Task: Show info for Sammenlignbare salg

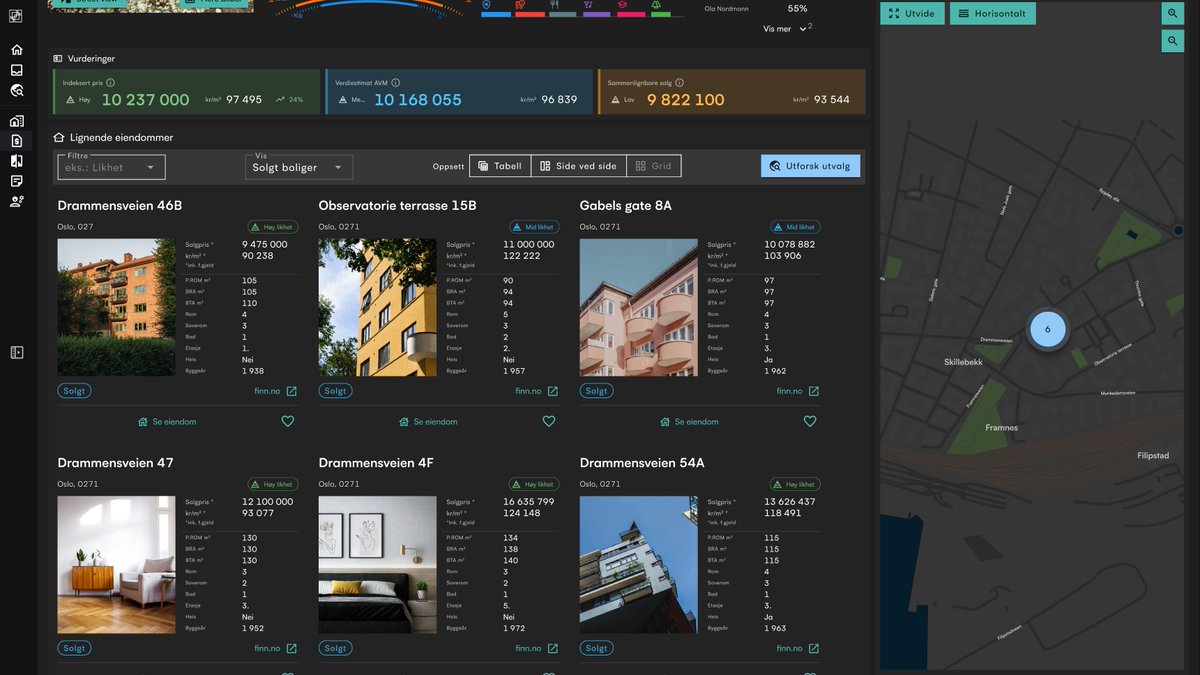Action: [x=680, y=83]
